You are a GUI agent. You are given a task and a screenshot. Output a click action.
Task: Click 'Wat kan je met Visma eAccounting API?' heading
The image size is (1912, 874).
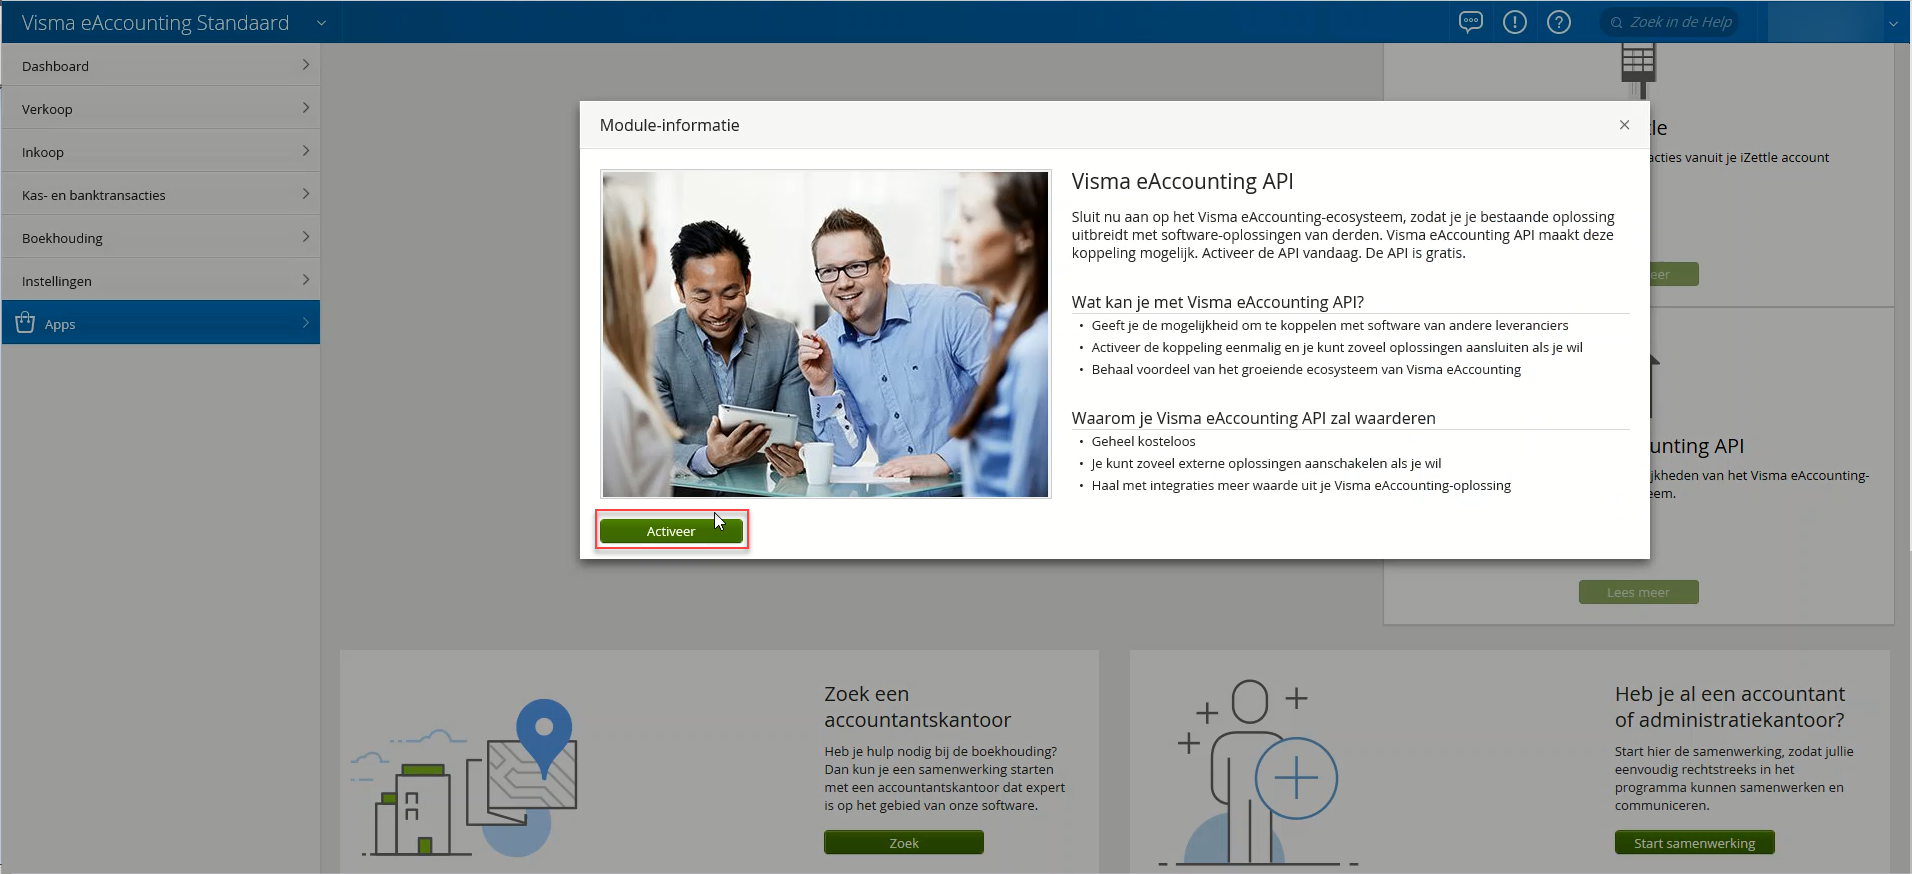(1217, 302)
